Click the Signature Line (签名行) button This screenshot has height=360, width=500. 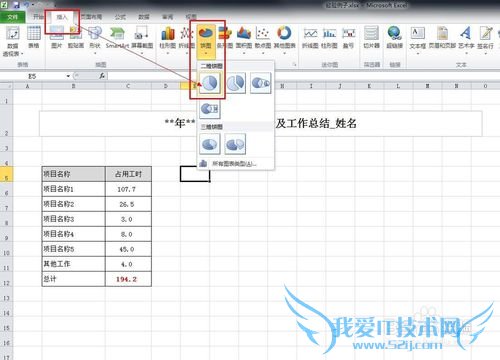coord(485,39)
